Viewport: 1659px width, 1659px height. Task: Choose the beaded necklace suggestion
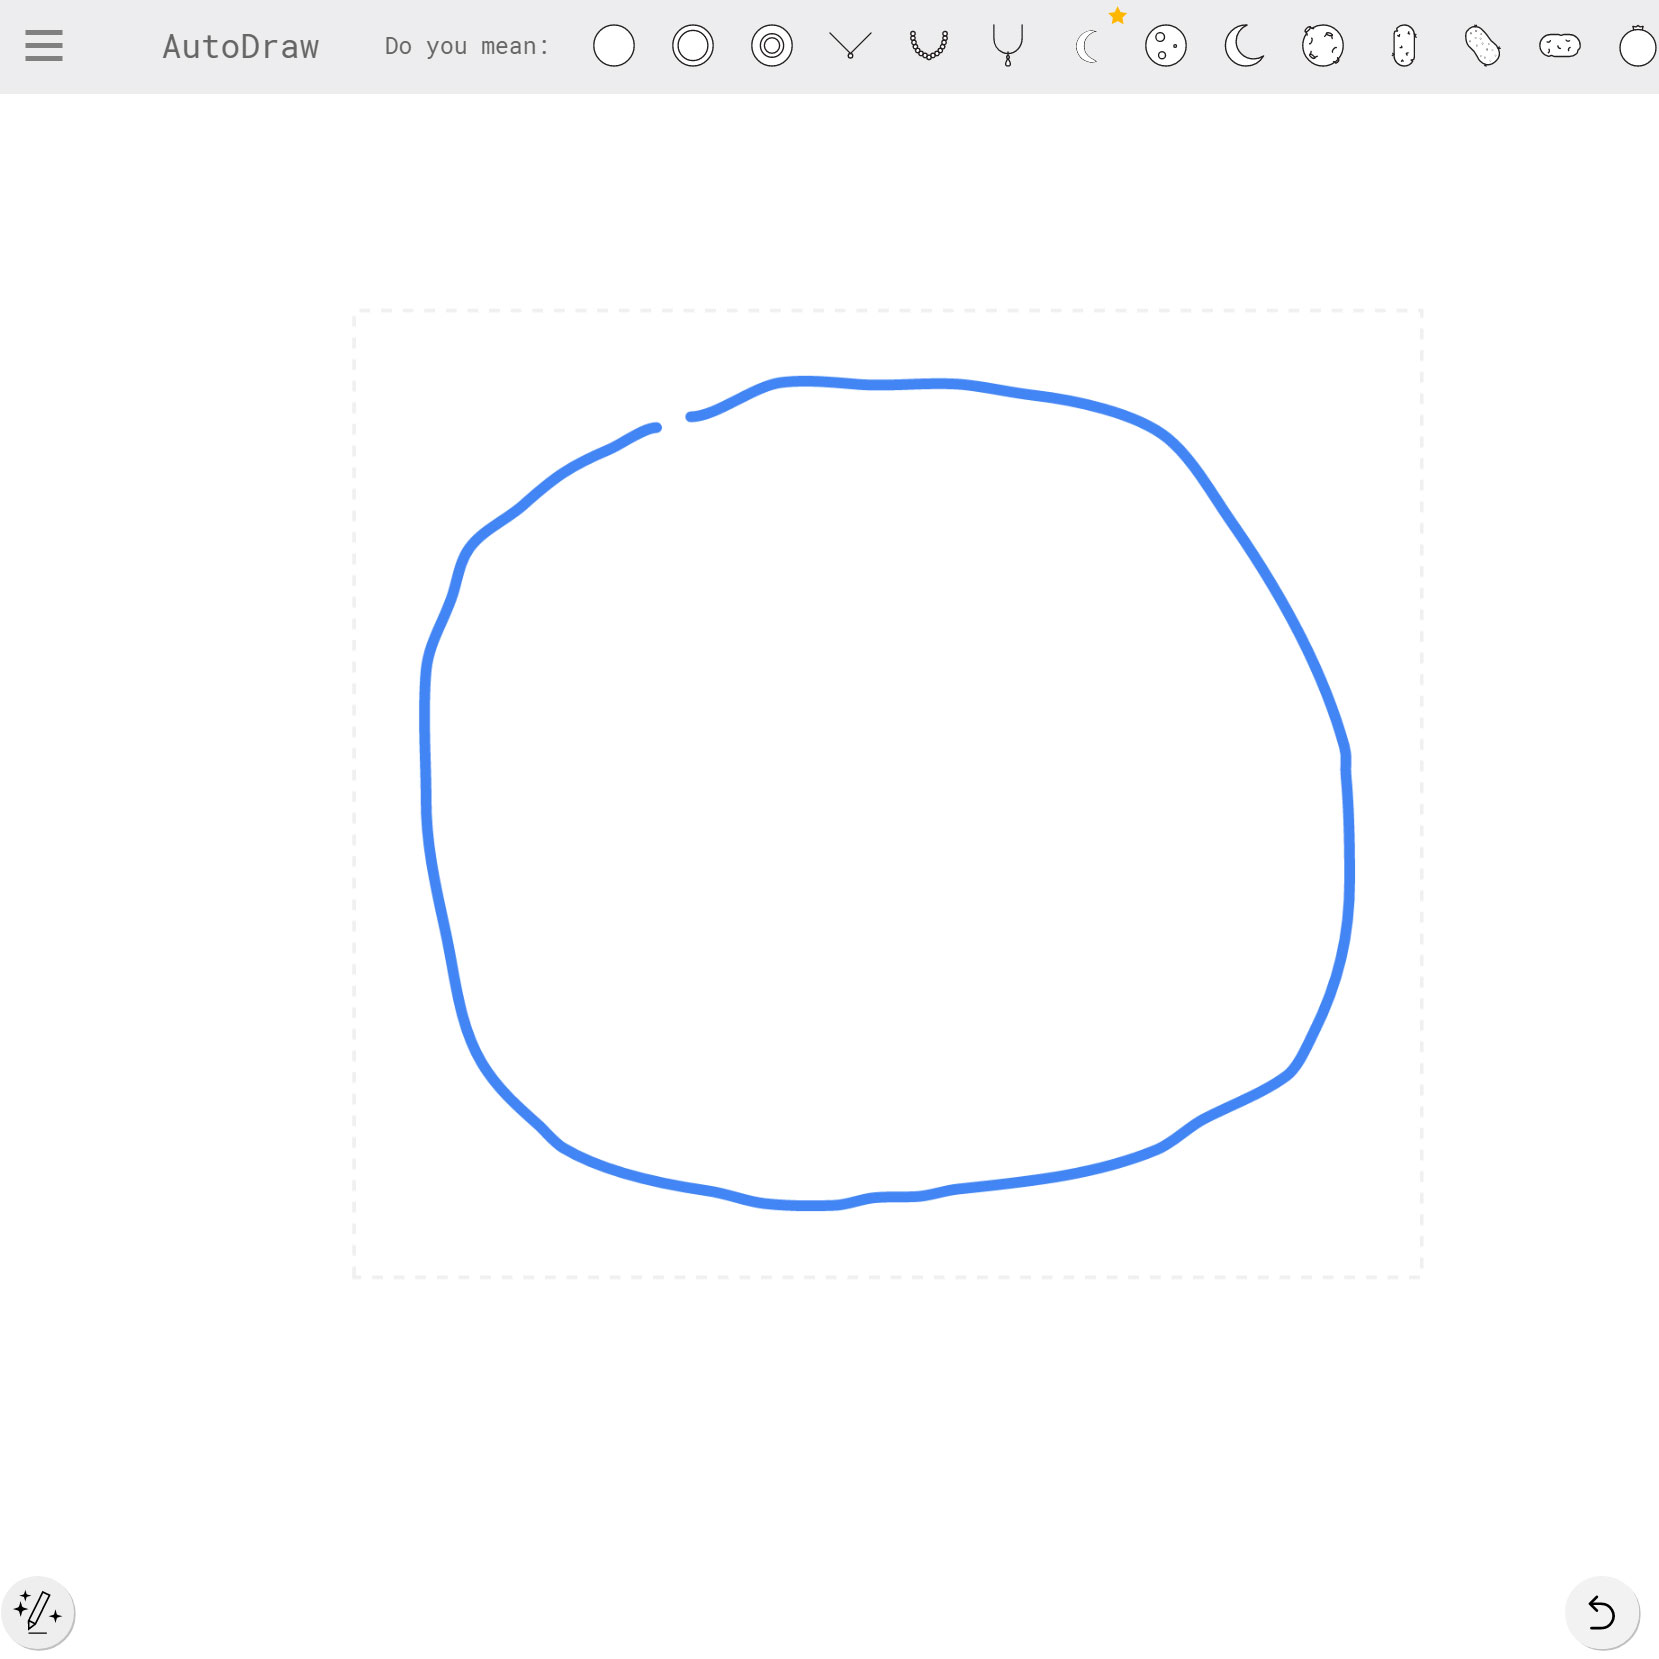[928, 46]
